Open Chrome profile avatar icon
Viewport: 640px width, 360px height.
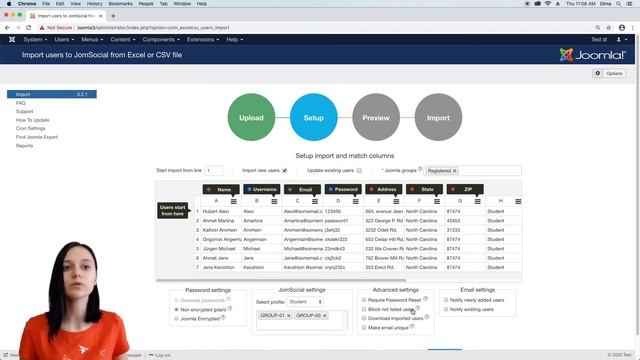point(622,28)
